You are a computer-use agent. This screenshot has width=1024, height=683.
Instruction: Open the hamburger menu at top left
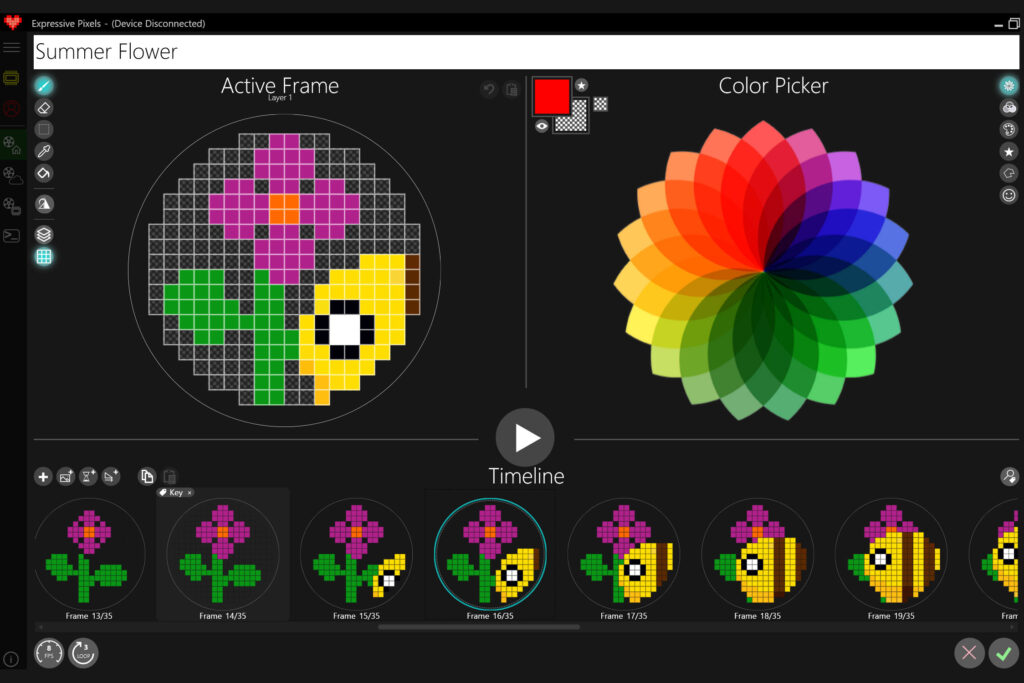[x=12, y=46]
